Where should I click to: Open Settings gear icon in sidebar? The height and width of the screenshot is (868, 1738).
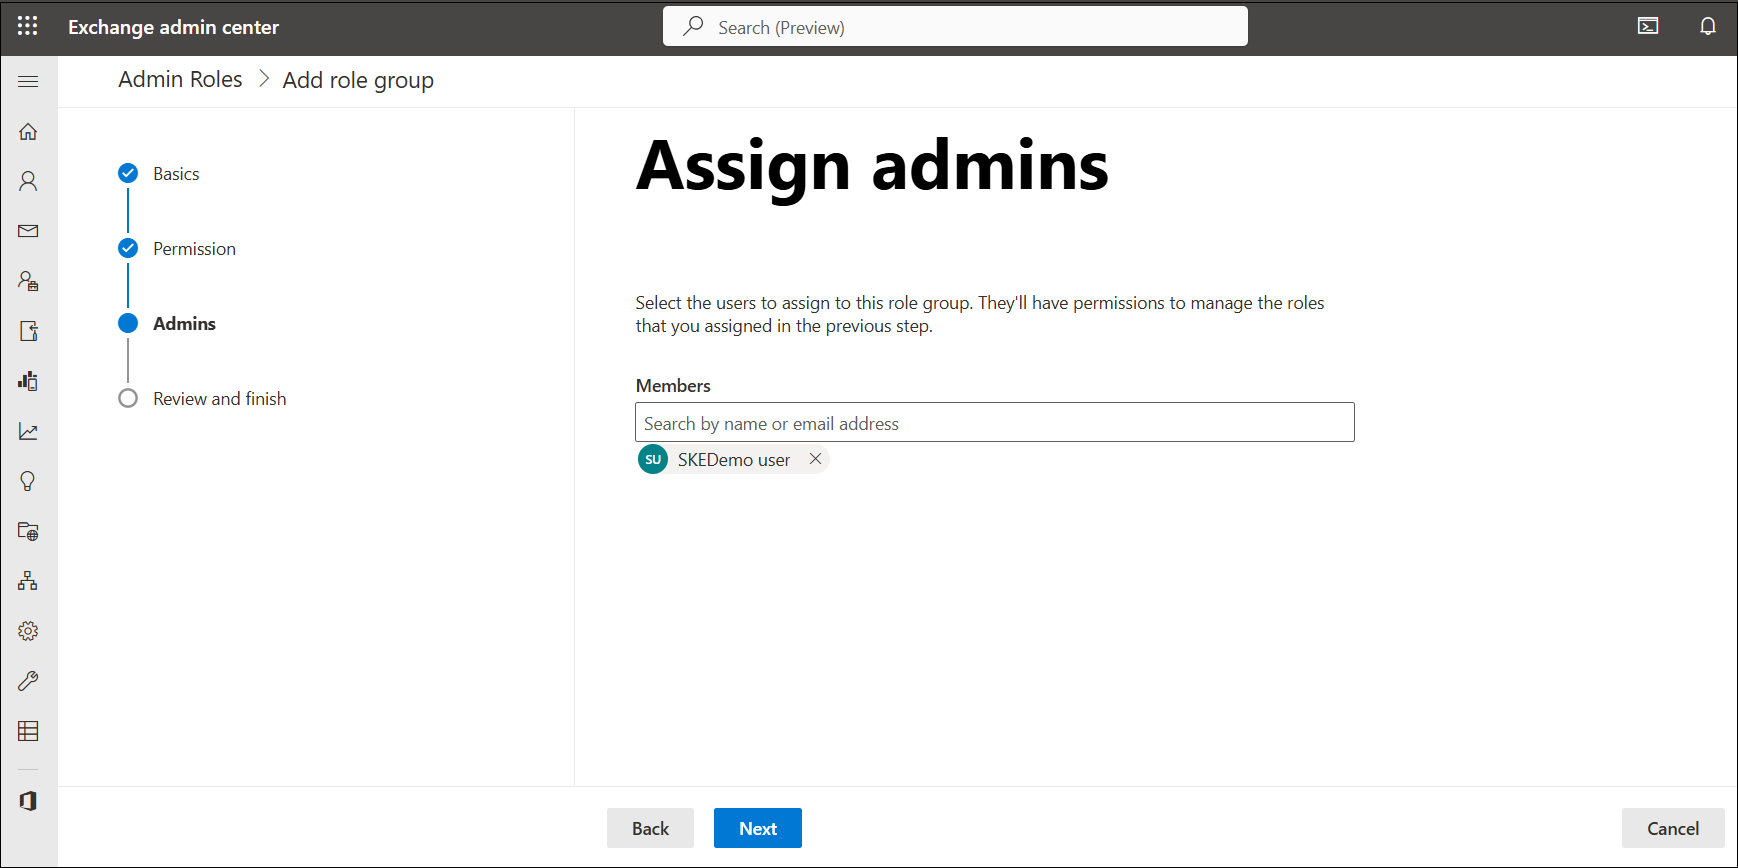28,631
